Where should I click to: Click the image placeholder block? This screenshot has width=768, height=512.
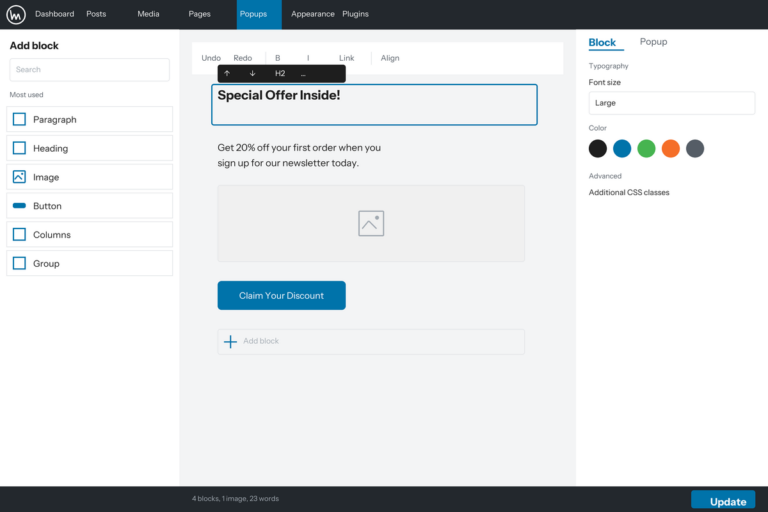[x=371, y=223]
